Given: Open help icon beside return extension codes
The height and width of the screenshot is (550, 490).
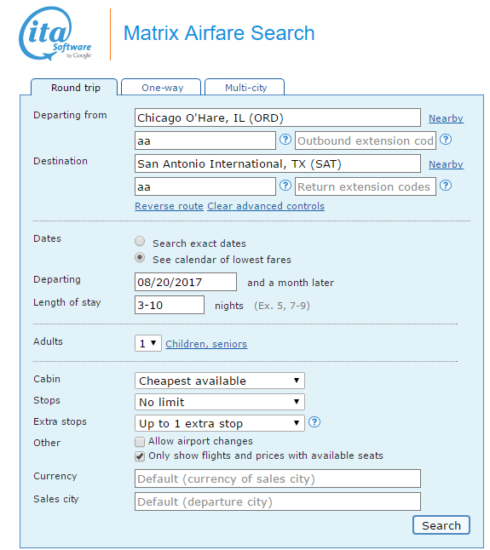Looking at the screenshot, I should (445, 186).
